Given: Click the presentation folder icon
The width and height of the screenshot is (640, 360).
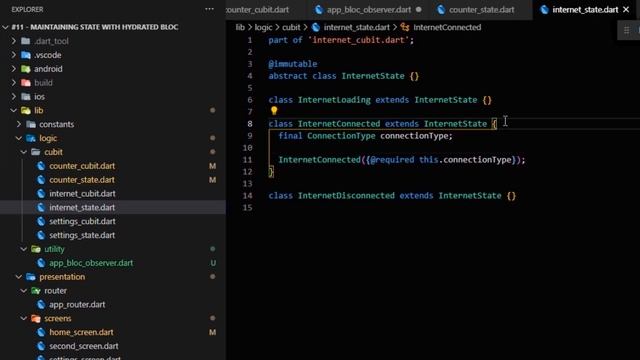Looking at the screenshot, I should tap(31, 277).
